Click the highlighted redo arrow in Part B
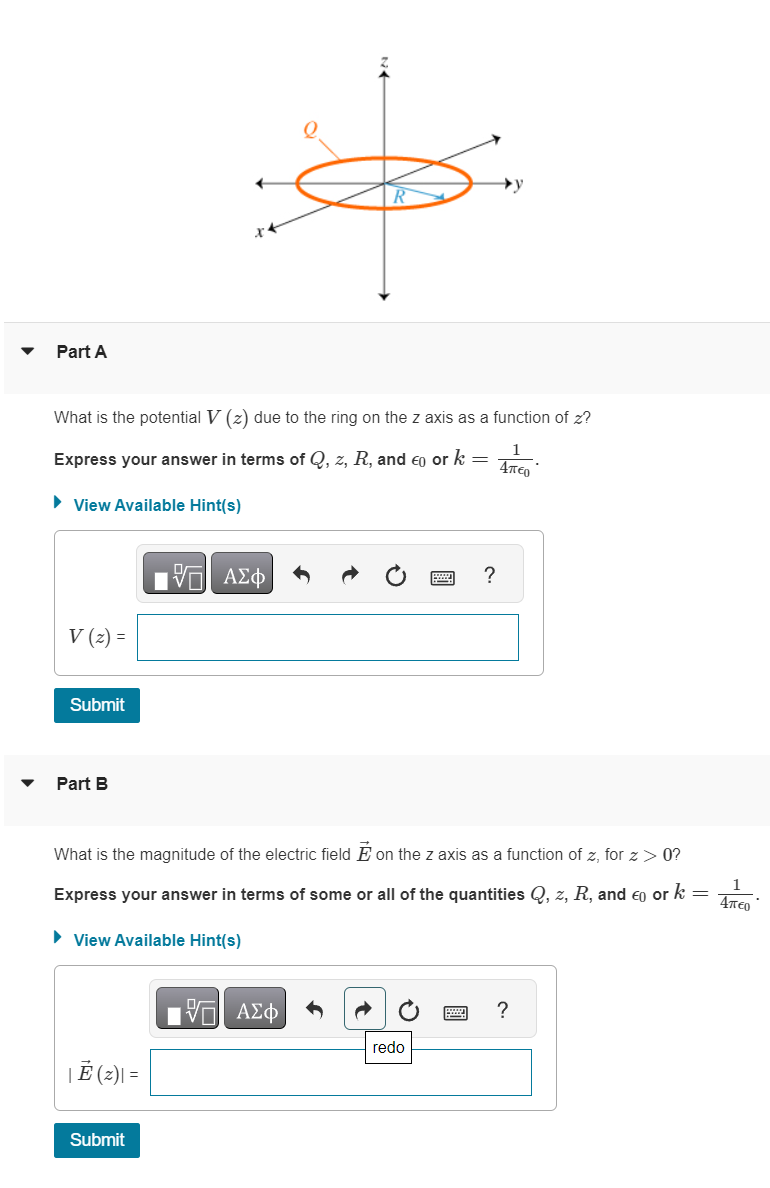 click(364, 1008)
